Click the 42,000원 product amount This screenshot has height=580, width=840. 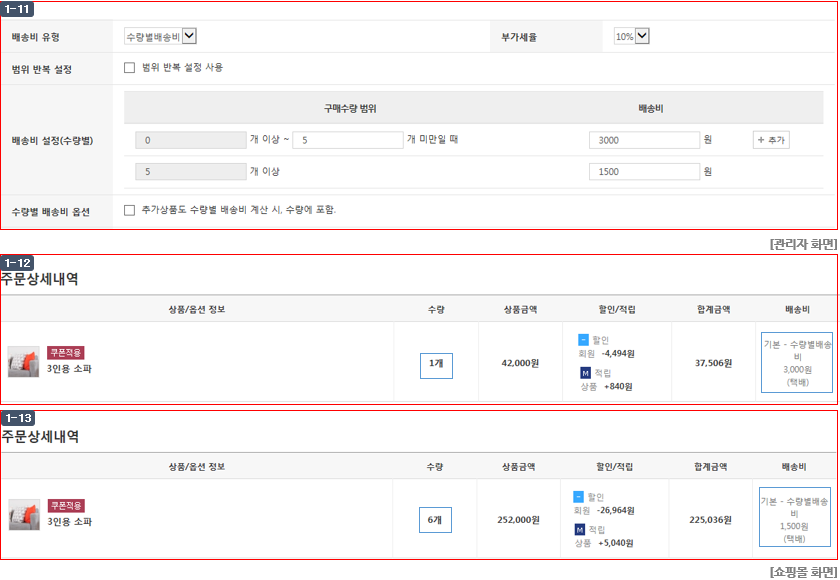point(520,363)
